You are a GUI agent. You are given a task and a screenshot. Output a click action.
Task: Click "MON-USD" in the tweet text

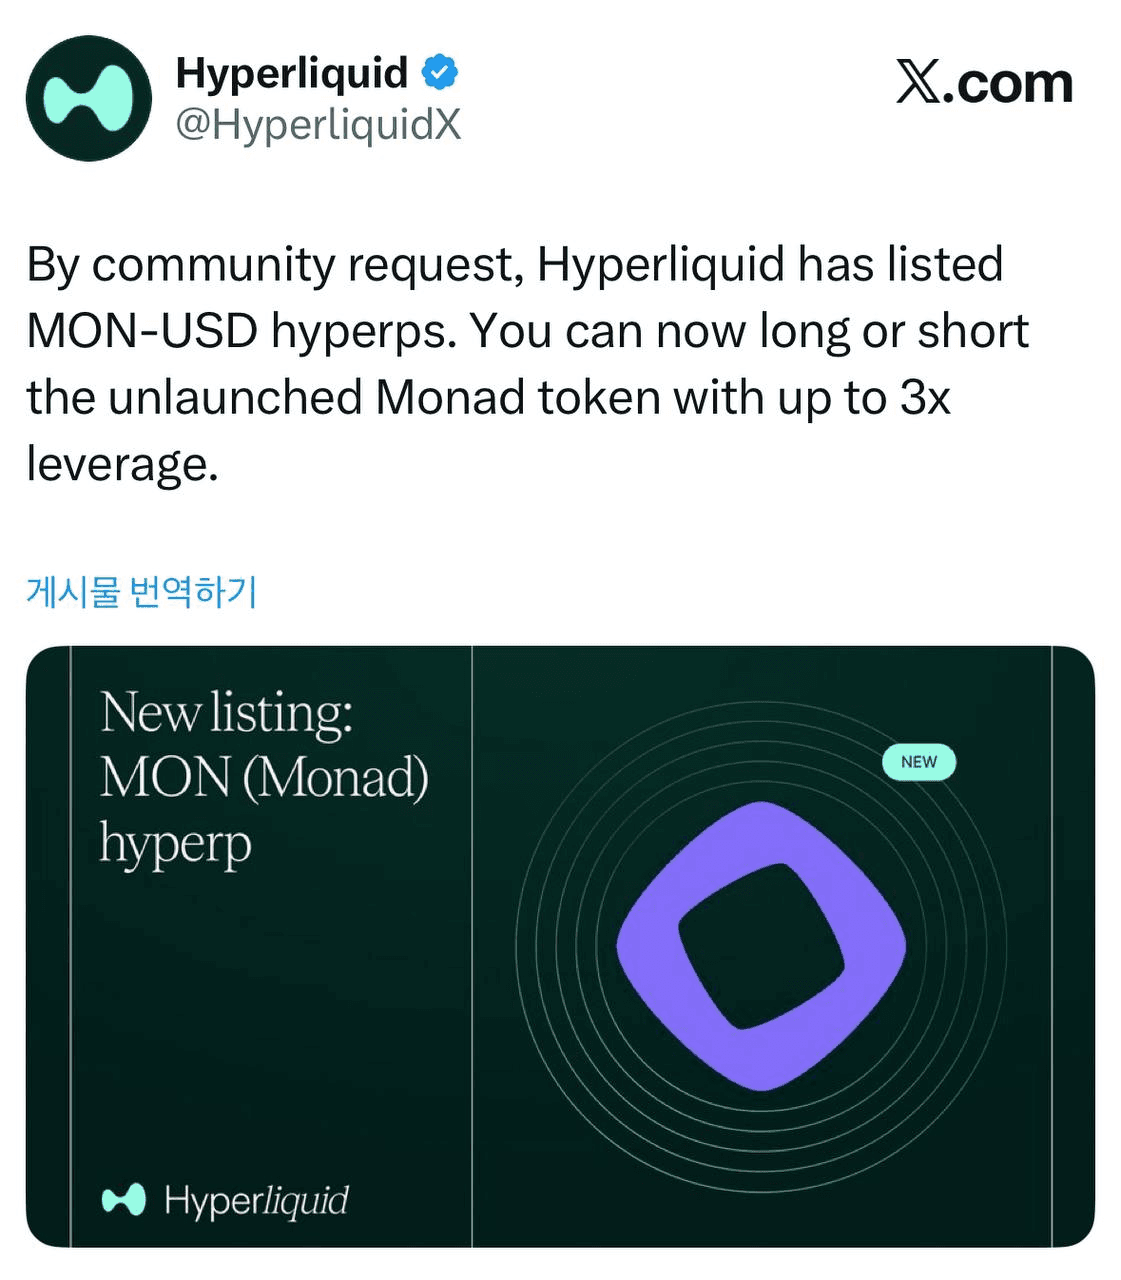pos(142,331)
